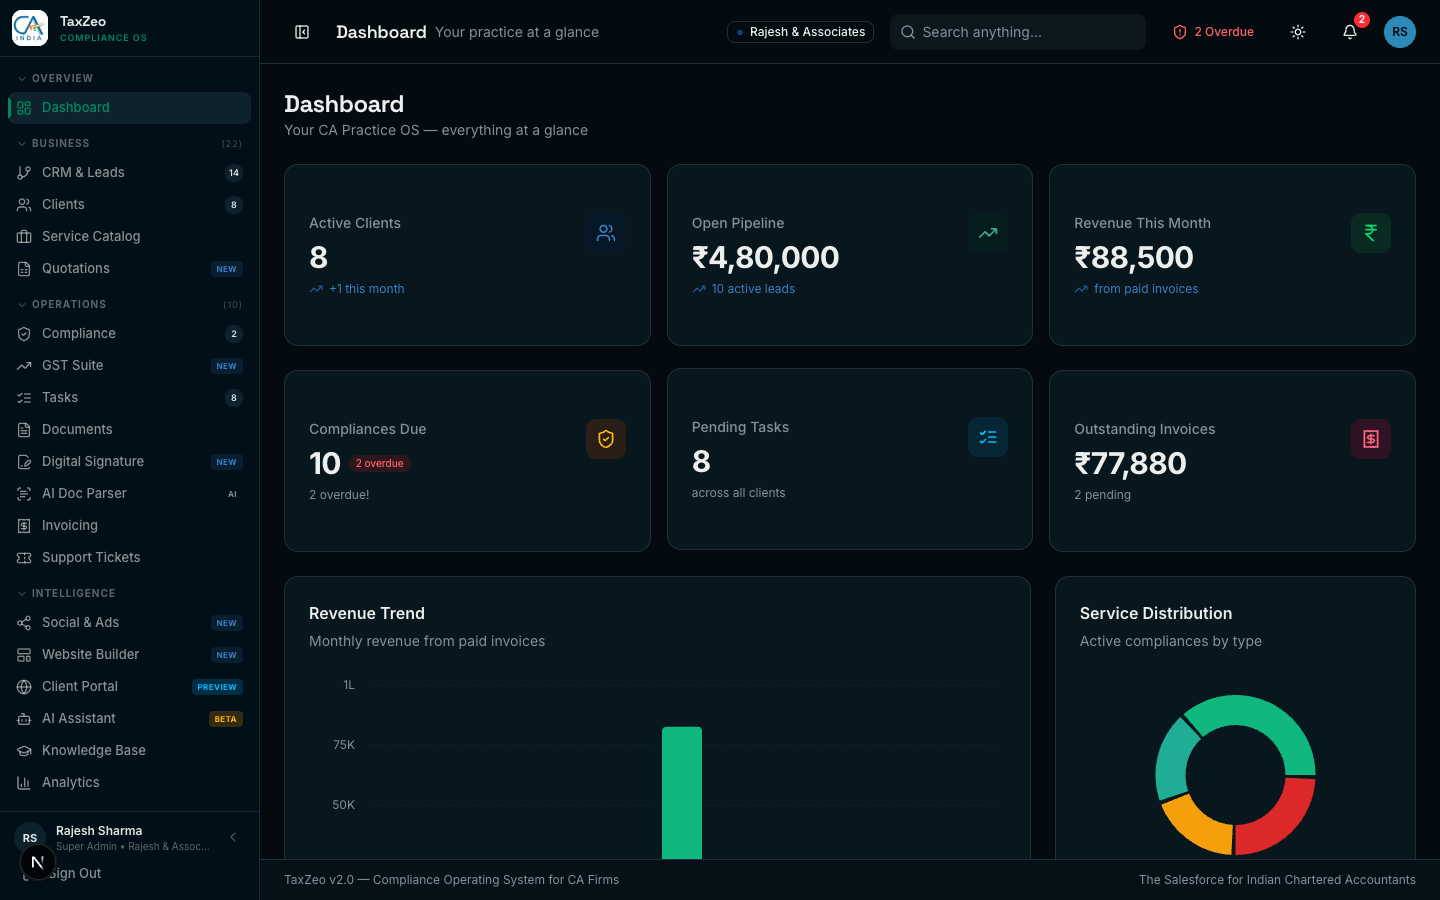Click the users icon on Active Clients card

click(x=606, y=233)
